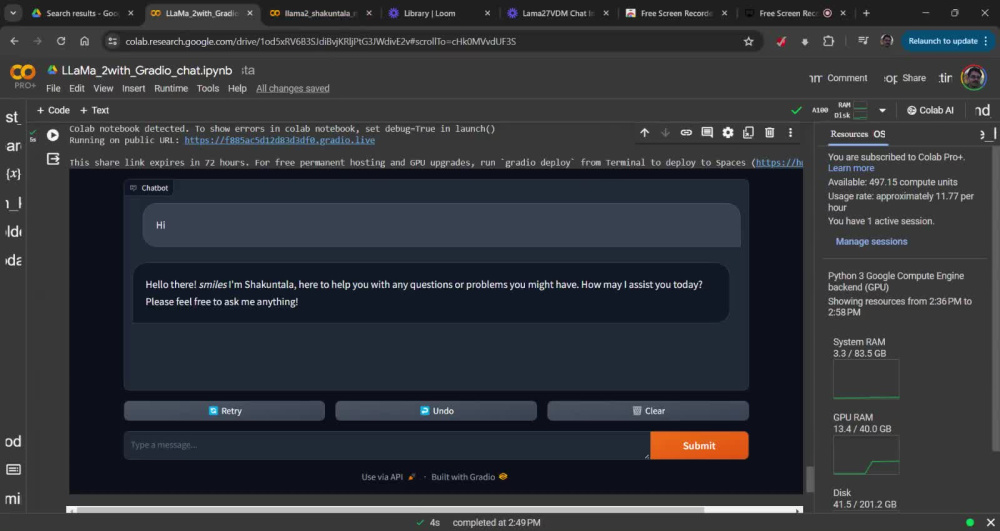Open the terminal icon in left sidebar
This screenshot has width=1000, height=531.
[x=13, y=470]
